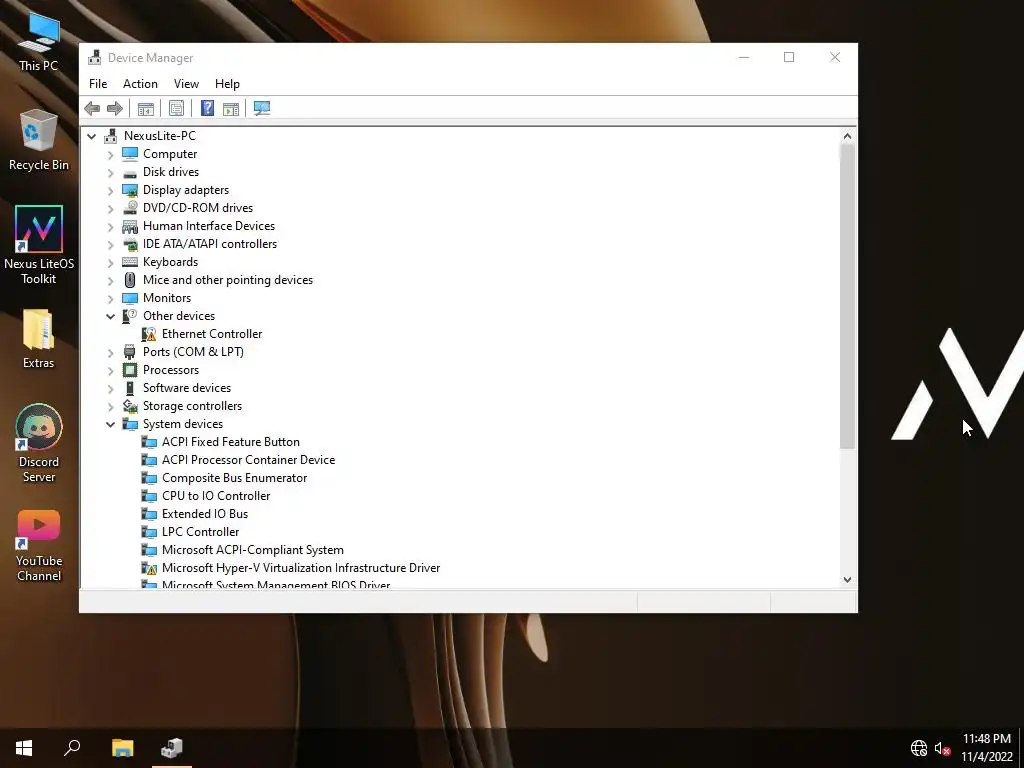Click the muted speaker tray icon
Viewport: 1024px width, 768px height.
(x=942, y=748)
